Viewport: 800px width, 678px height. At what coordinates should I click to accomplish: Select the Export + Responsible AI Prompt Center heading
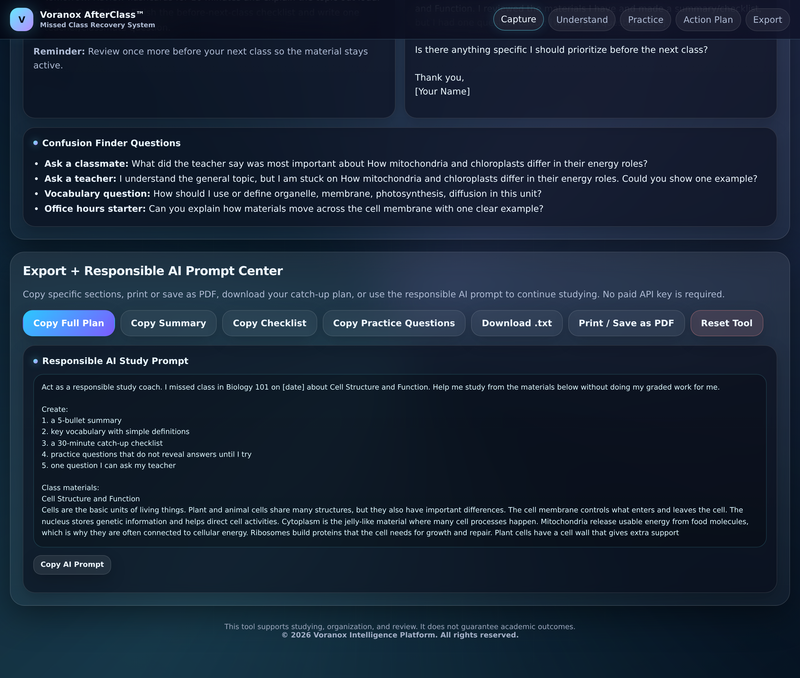click(153, 270)
